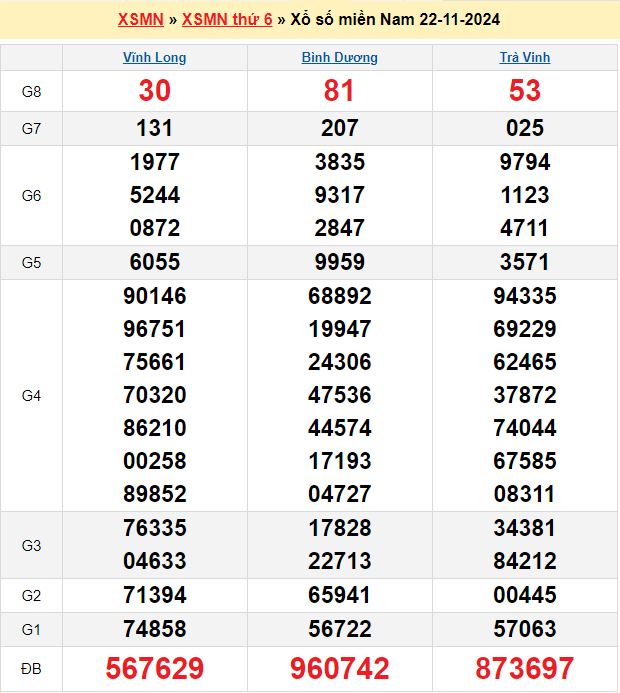
Task: Click the G3 result 22713
Action: pyautogui.click(x=339, y=561)
